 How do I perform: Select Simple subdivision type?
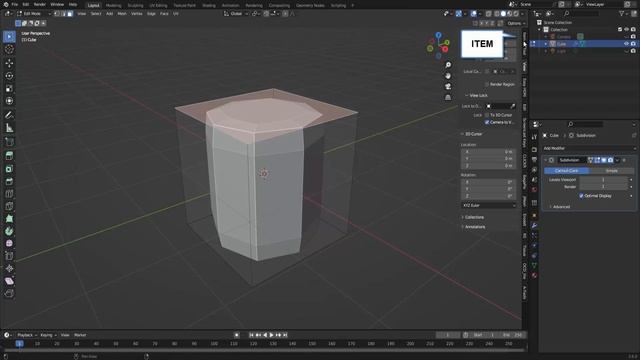point(611,171)
